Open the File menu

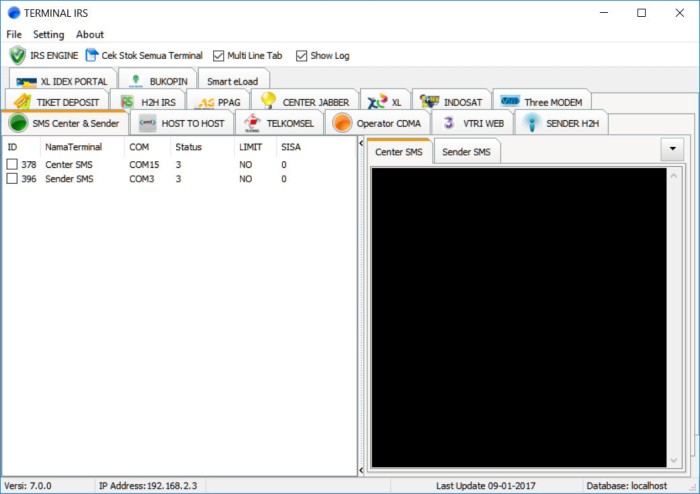14,34
